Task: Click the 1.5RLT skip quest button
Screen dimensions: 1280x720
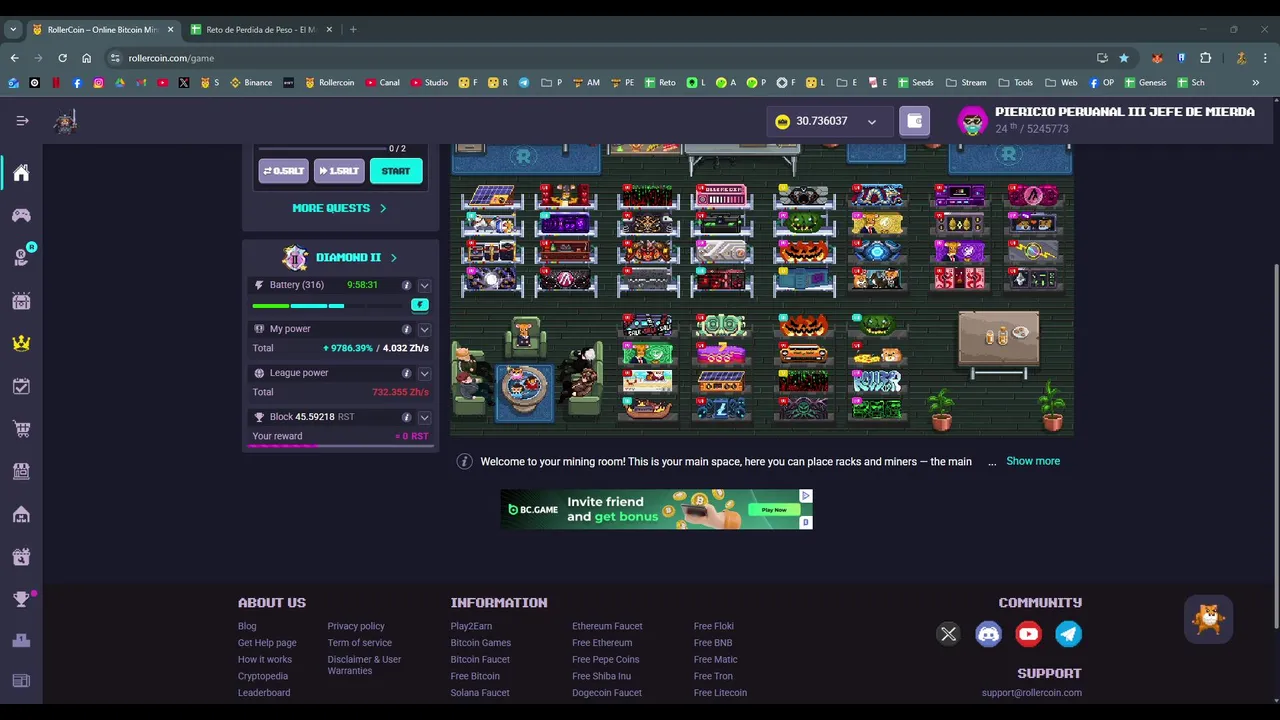Action: tap(339, 171)
